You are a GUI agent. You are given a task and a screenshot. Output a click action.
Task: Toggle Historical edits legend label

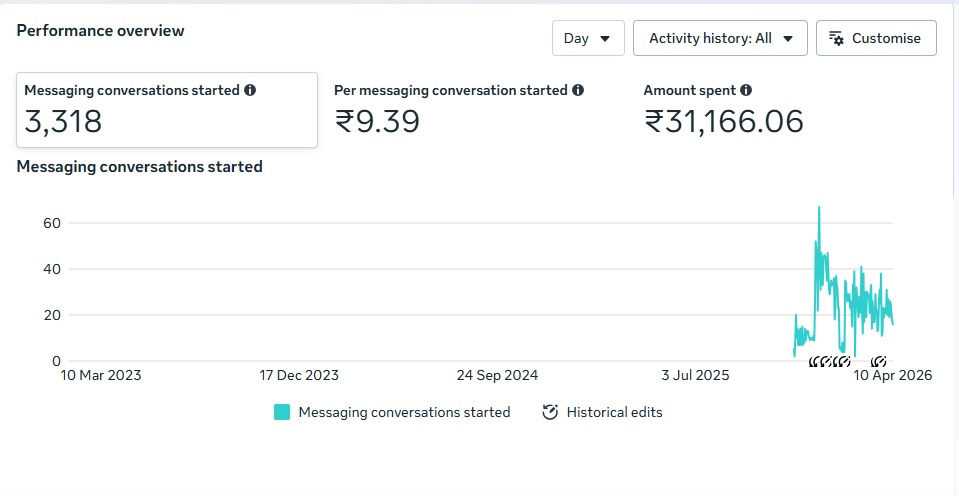pyautogui.click(x=614, y=412)
